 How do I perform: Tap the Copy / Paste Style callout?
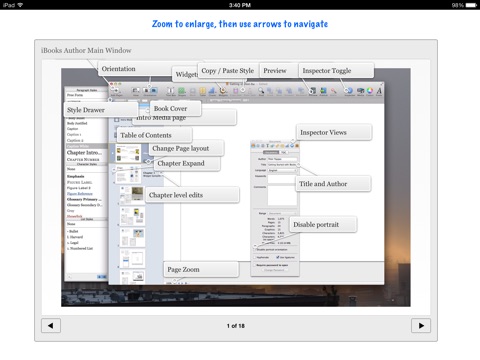pos(228,71)
